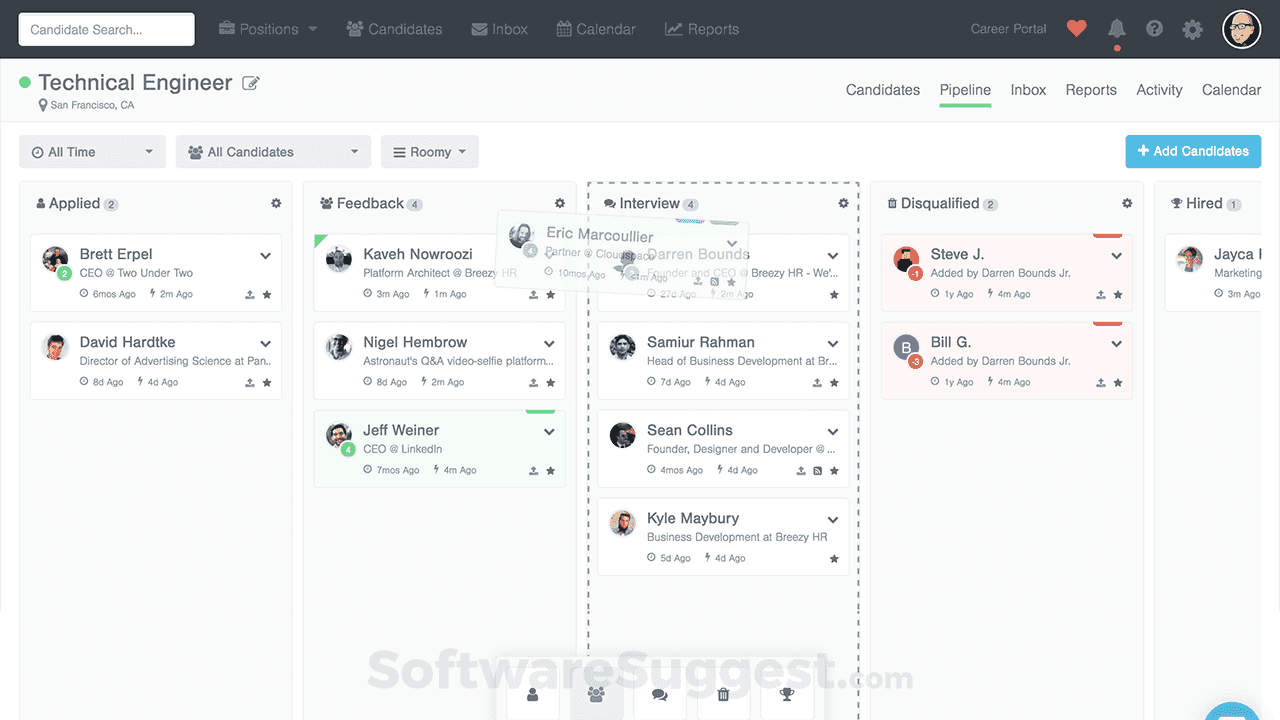Switch to the position's Candidates tab

883,90
